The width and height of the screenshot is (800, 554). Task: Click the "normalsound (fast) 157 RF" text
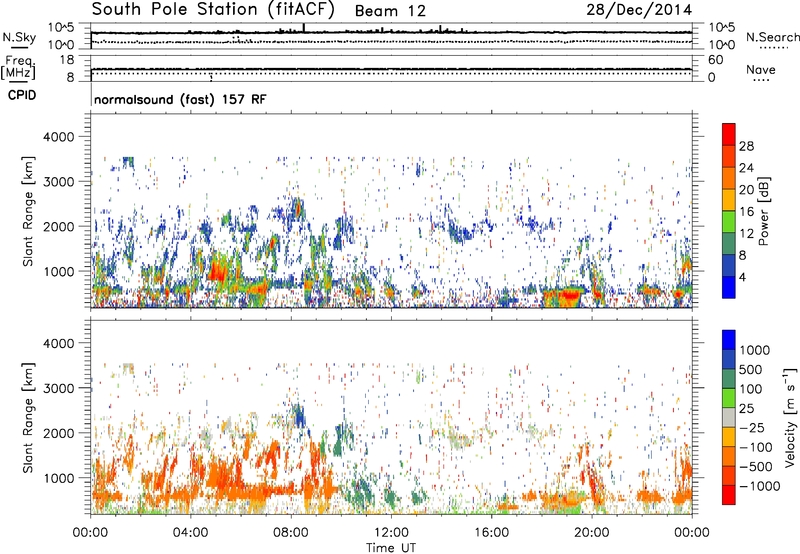[x=180, y=99]
